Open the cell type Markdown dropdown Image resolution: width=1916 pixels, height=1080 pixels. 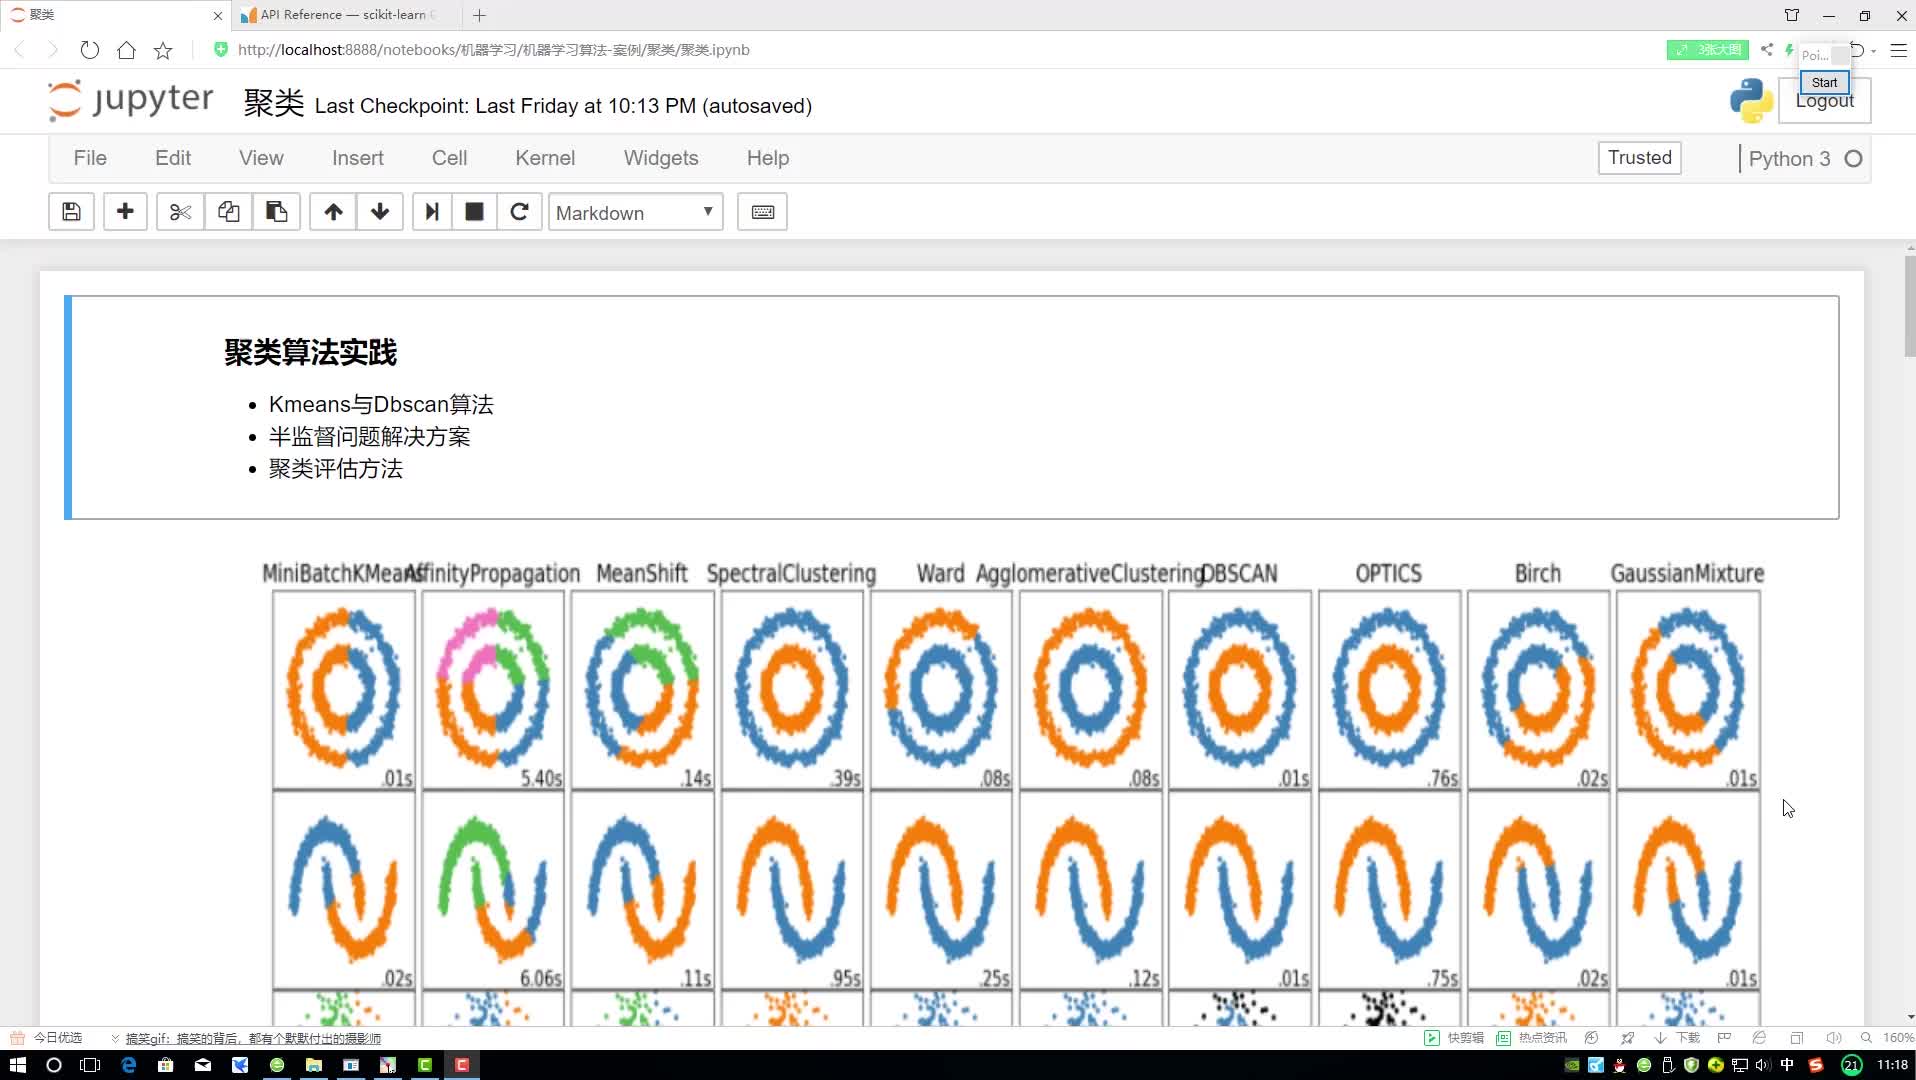[636, 213]
